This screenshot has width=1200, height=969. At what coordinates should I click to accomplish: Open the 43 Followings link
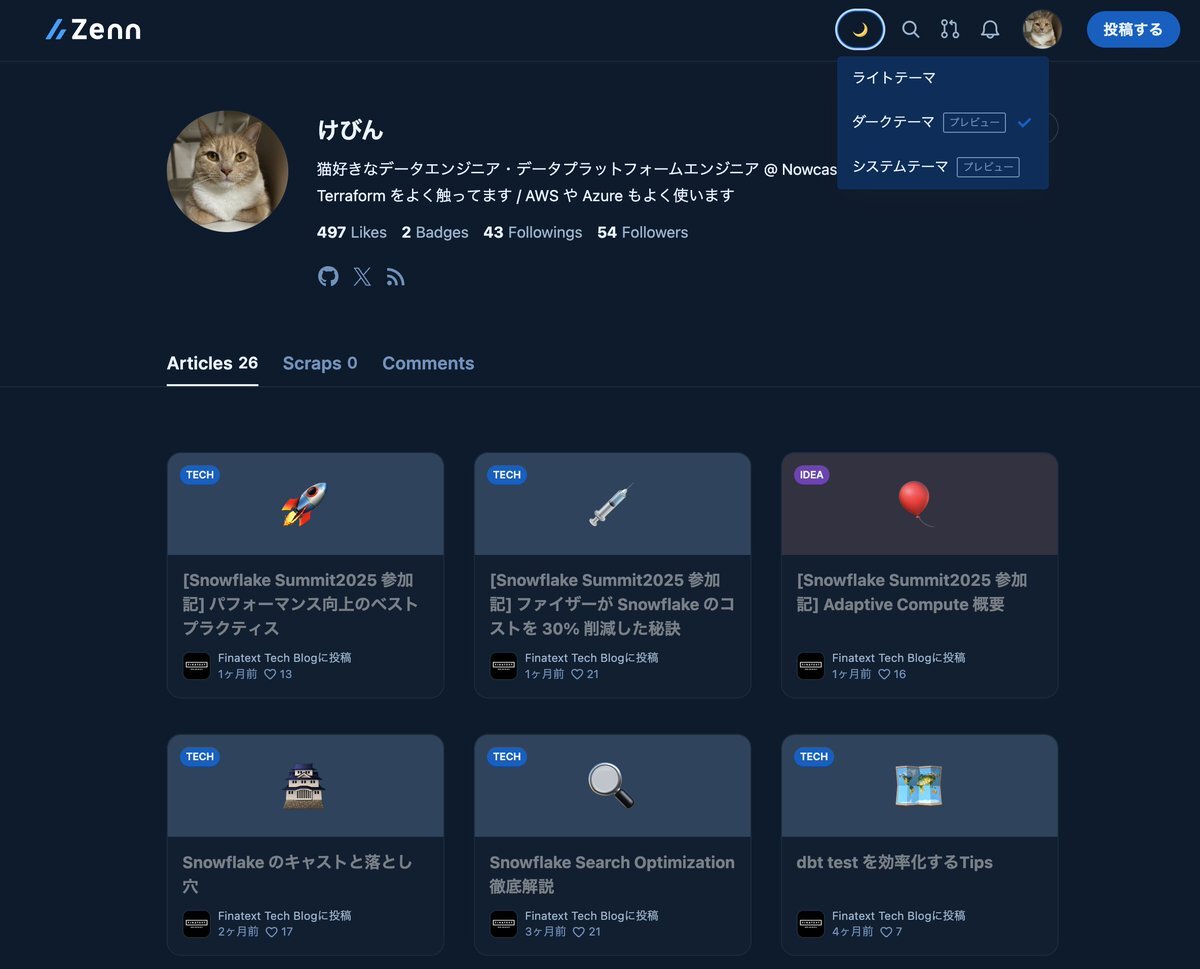[x=533, y=232]
